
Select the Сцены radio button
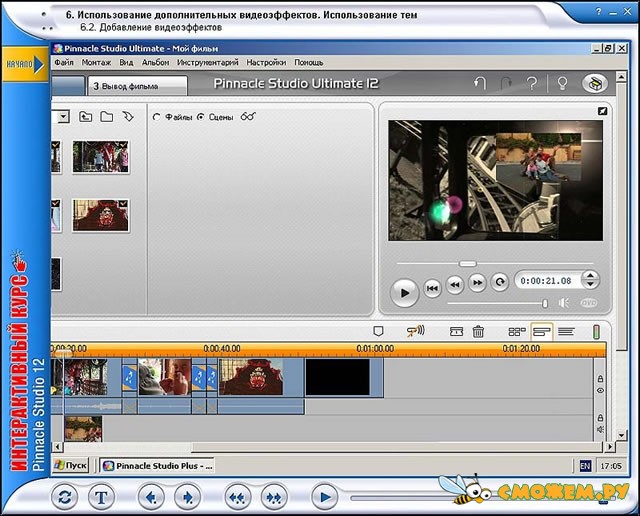(x=201, y=117)
